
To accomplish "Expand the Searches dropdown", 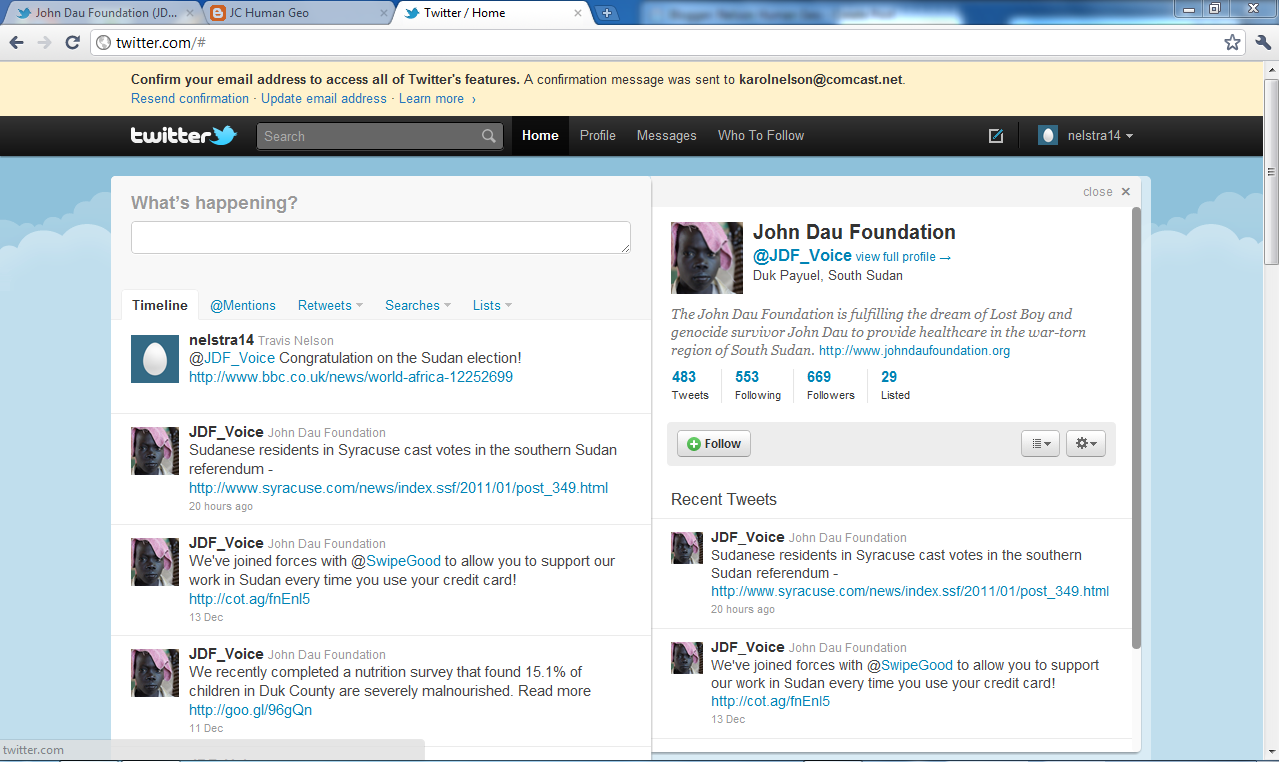I will coord(418,305).
